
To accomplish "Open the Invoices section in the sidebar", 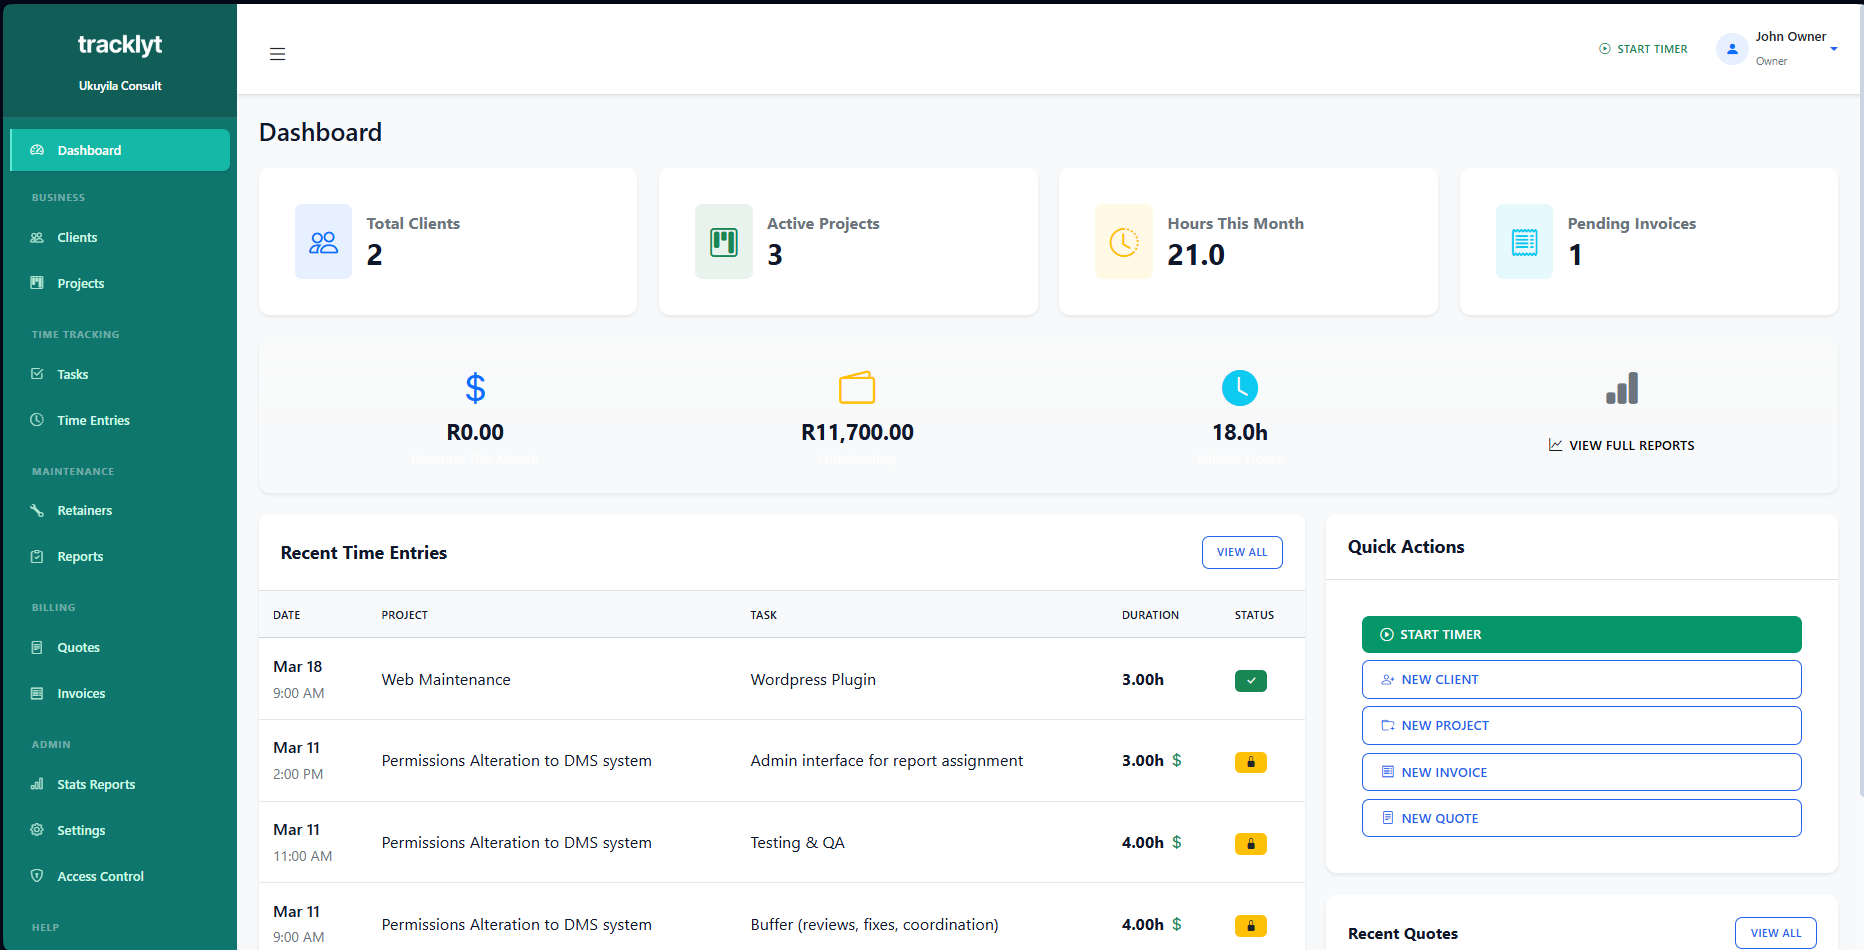I will 81,693.
